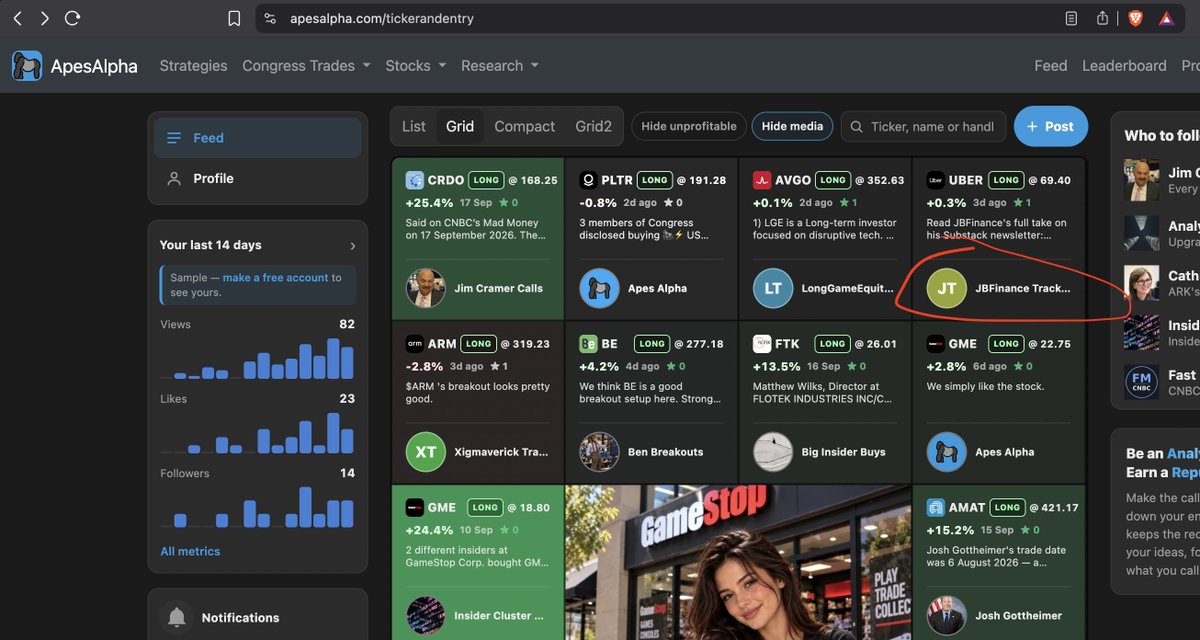Click the UBER ticker logo
This screenshot has width=1200, height=640.
coord(936,180)
